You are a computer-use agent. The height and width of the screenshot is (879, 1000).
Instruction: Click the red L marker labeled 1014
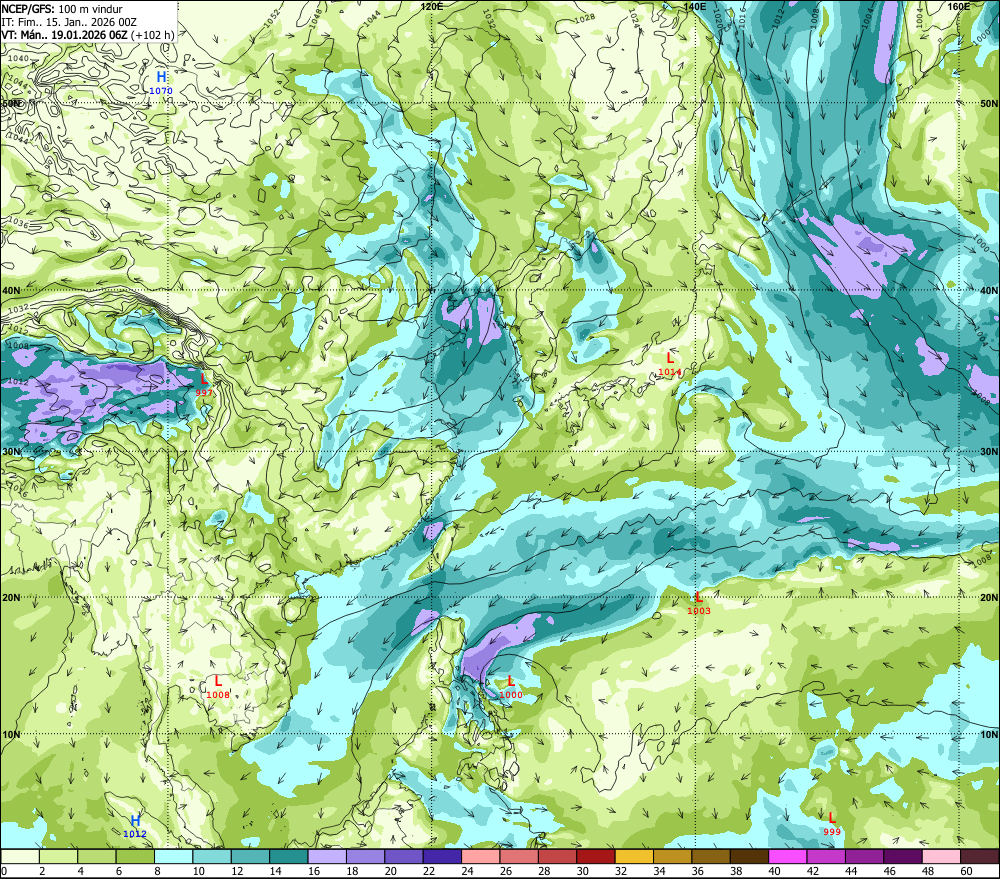tap(670, 364)
